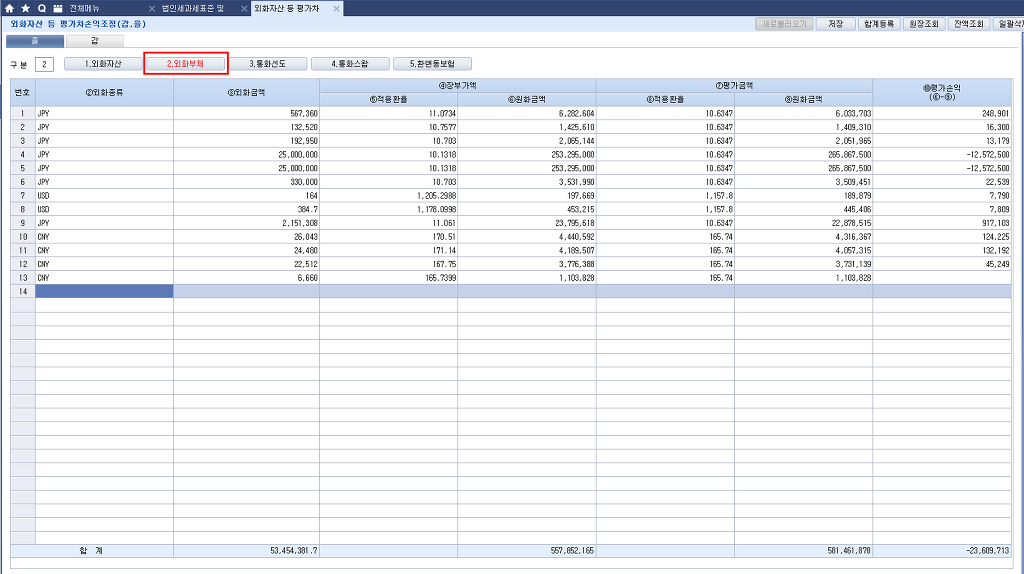Click the 저장 save button
The image size is (1024, 574).
pos(835,23)
